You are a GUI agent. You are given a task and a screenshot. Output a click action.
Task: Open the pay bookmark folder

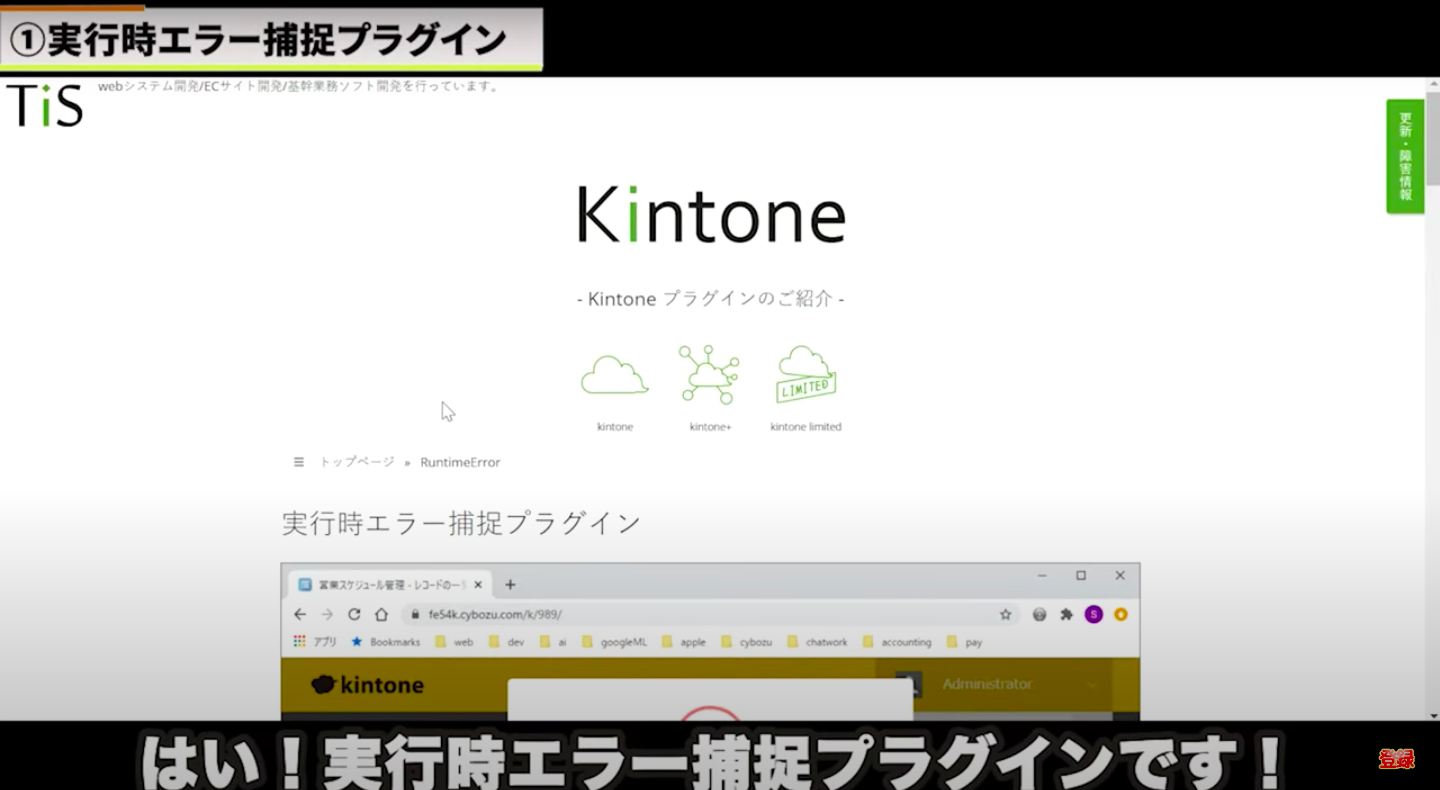[x=965, y=642]
